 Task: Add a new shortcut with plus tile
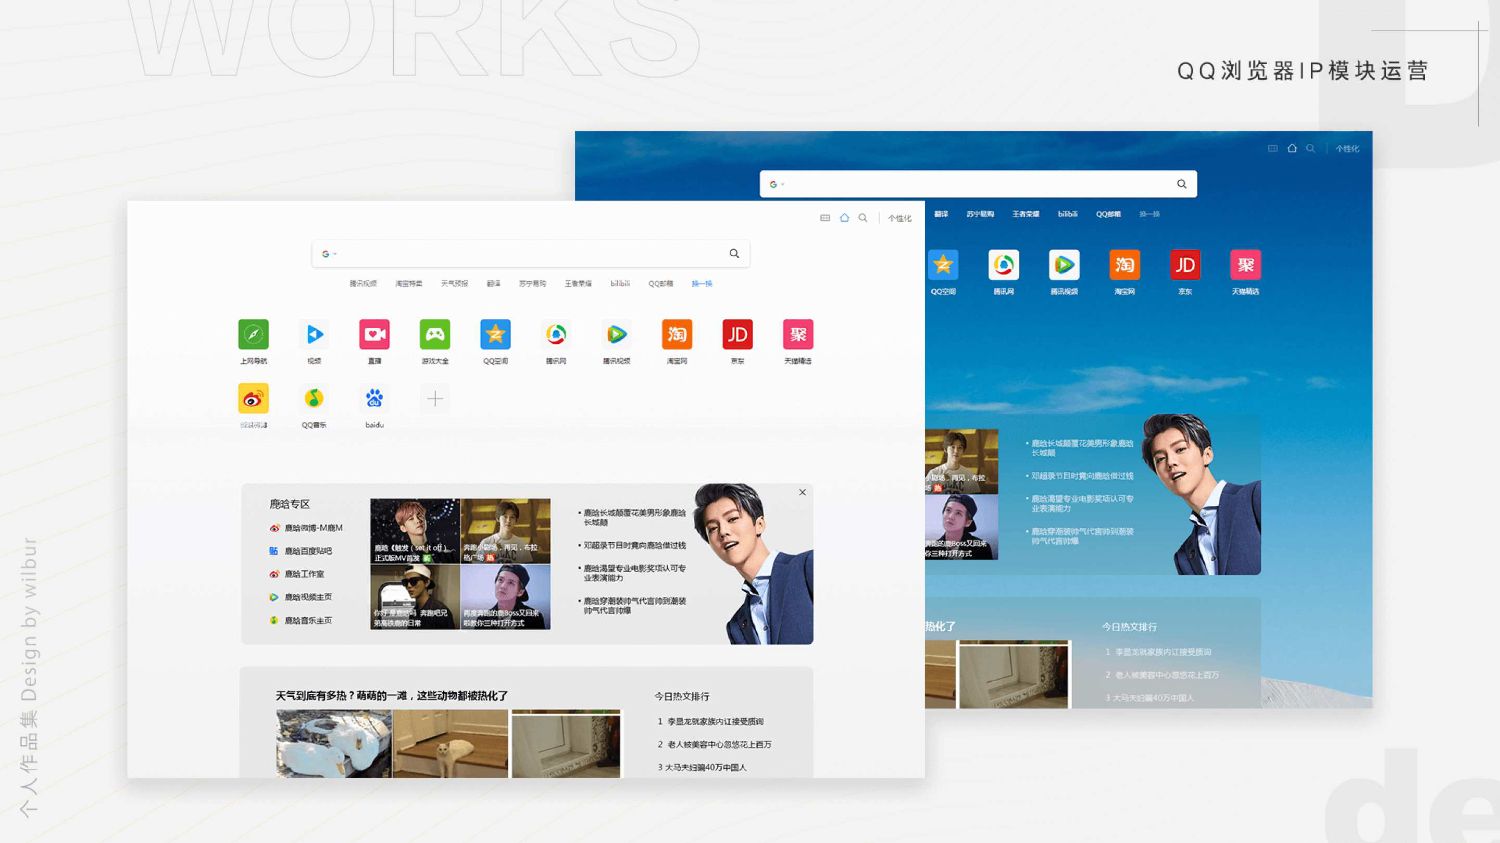435,399
